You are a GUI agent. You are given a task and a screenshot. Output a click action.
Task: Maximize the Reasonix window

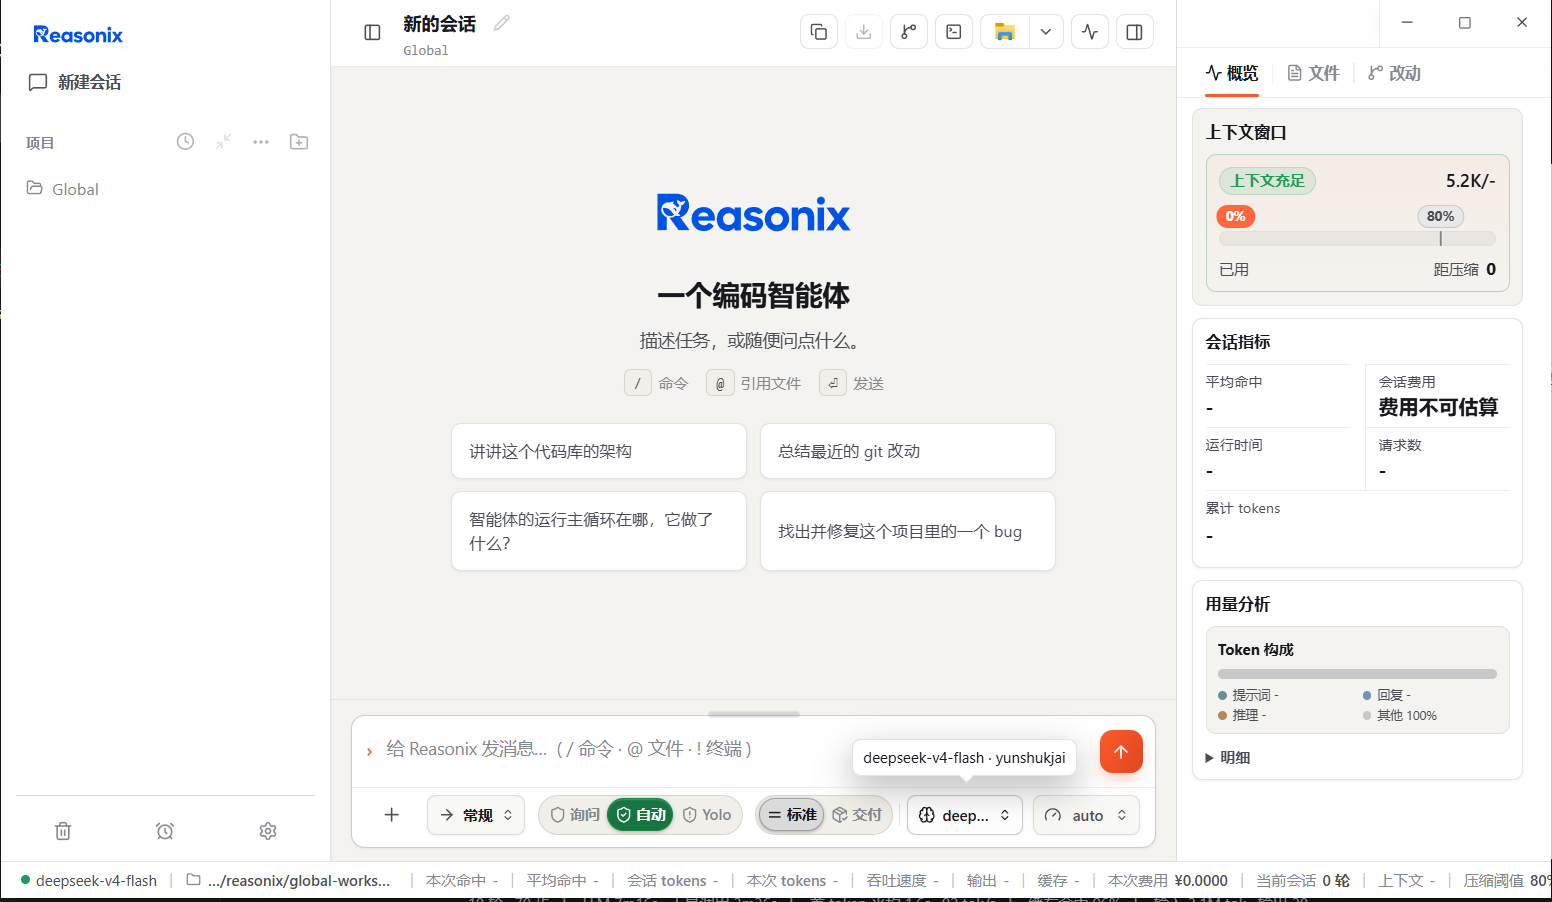(1464, 22)
